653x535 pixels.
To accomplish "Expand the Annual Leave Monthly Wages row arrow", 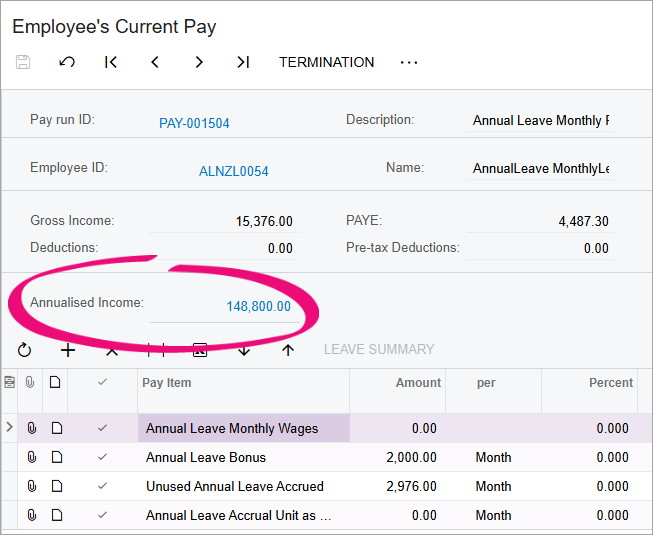I will (10, 427).
